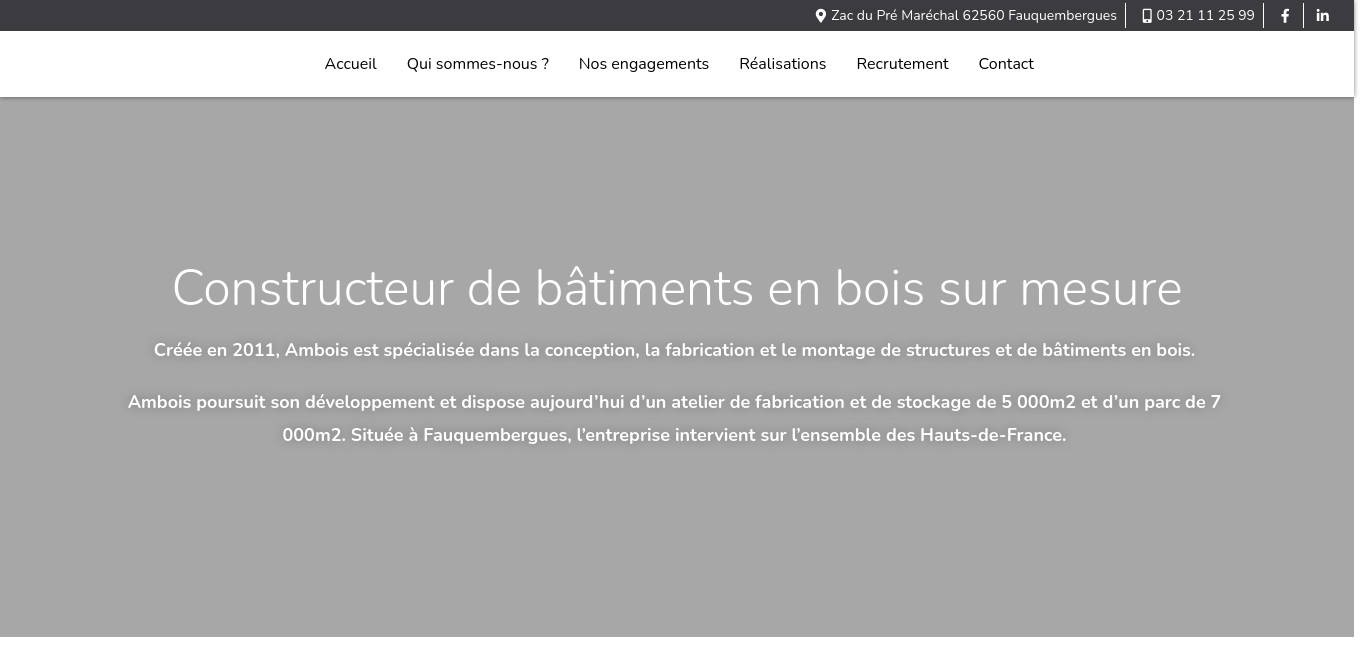Open the Réalisations page
Screen dimensions: 1366x651
[x=782, y=64]
